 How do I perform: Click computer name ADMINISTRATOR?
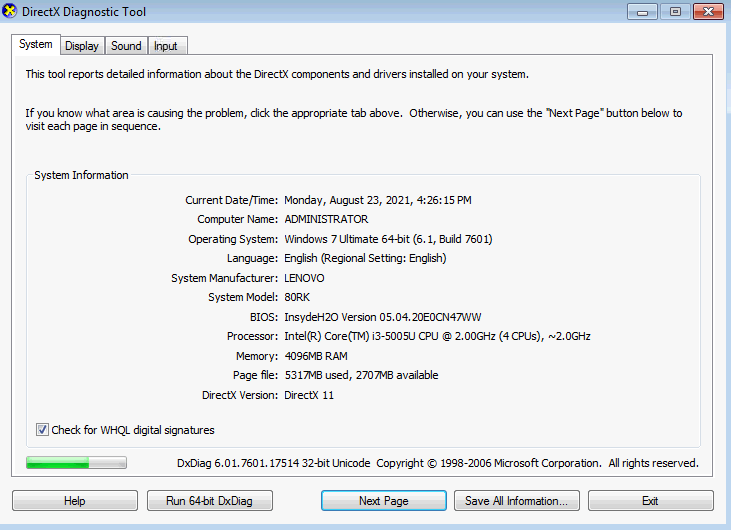326,219
